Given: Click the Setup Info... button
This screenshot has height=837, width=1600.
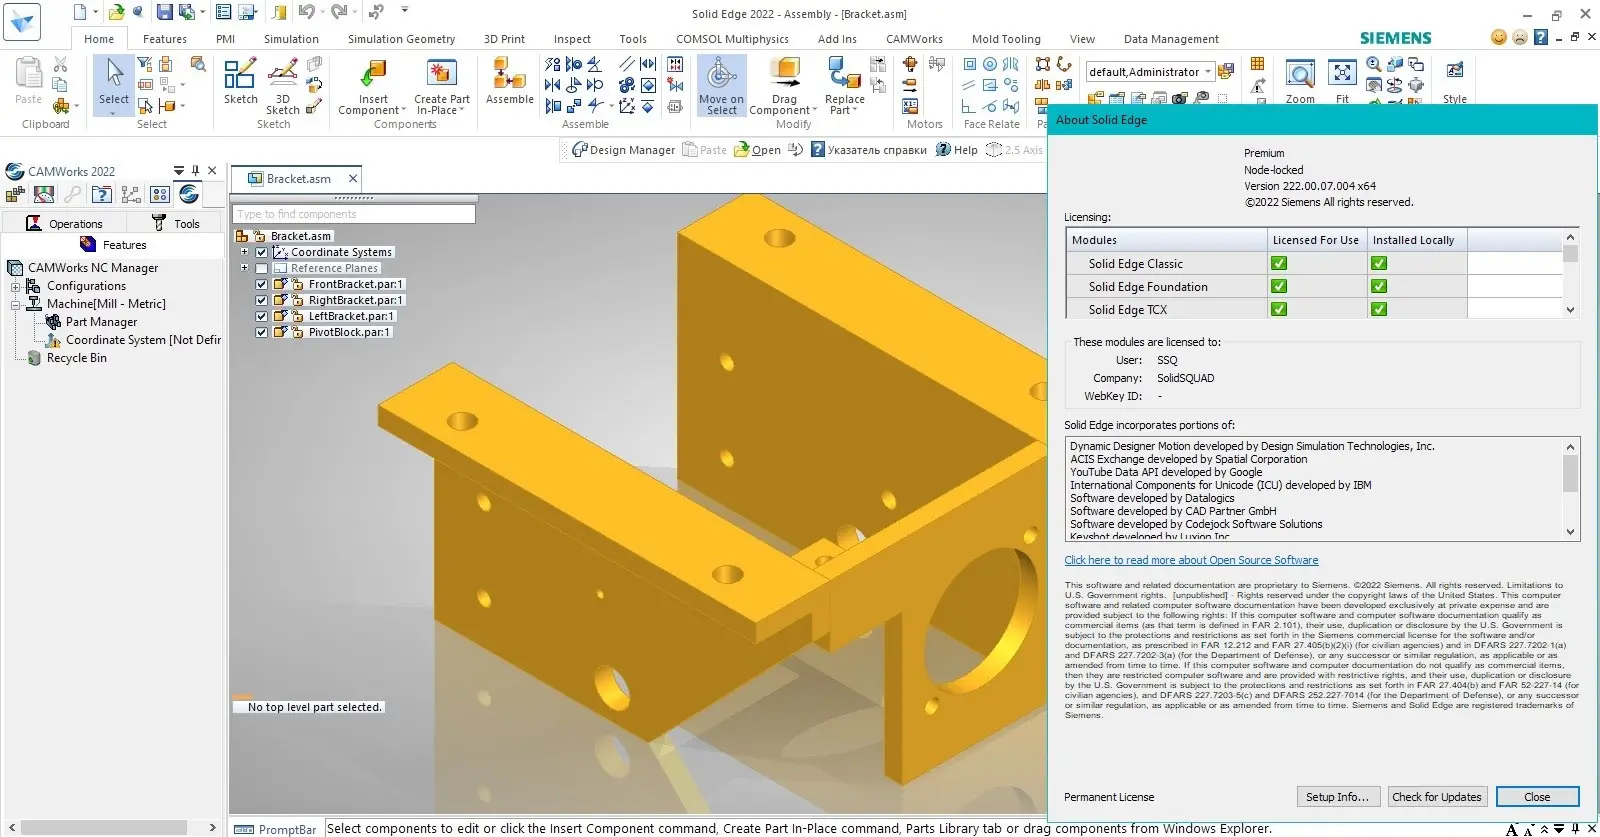Looking at the screenshot, I should (1337, 797).
